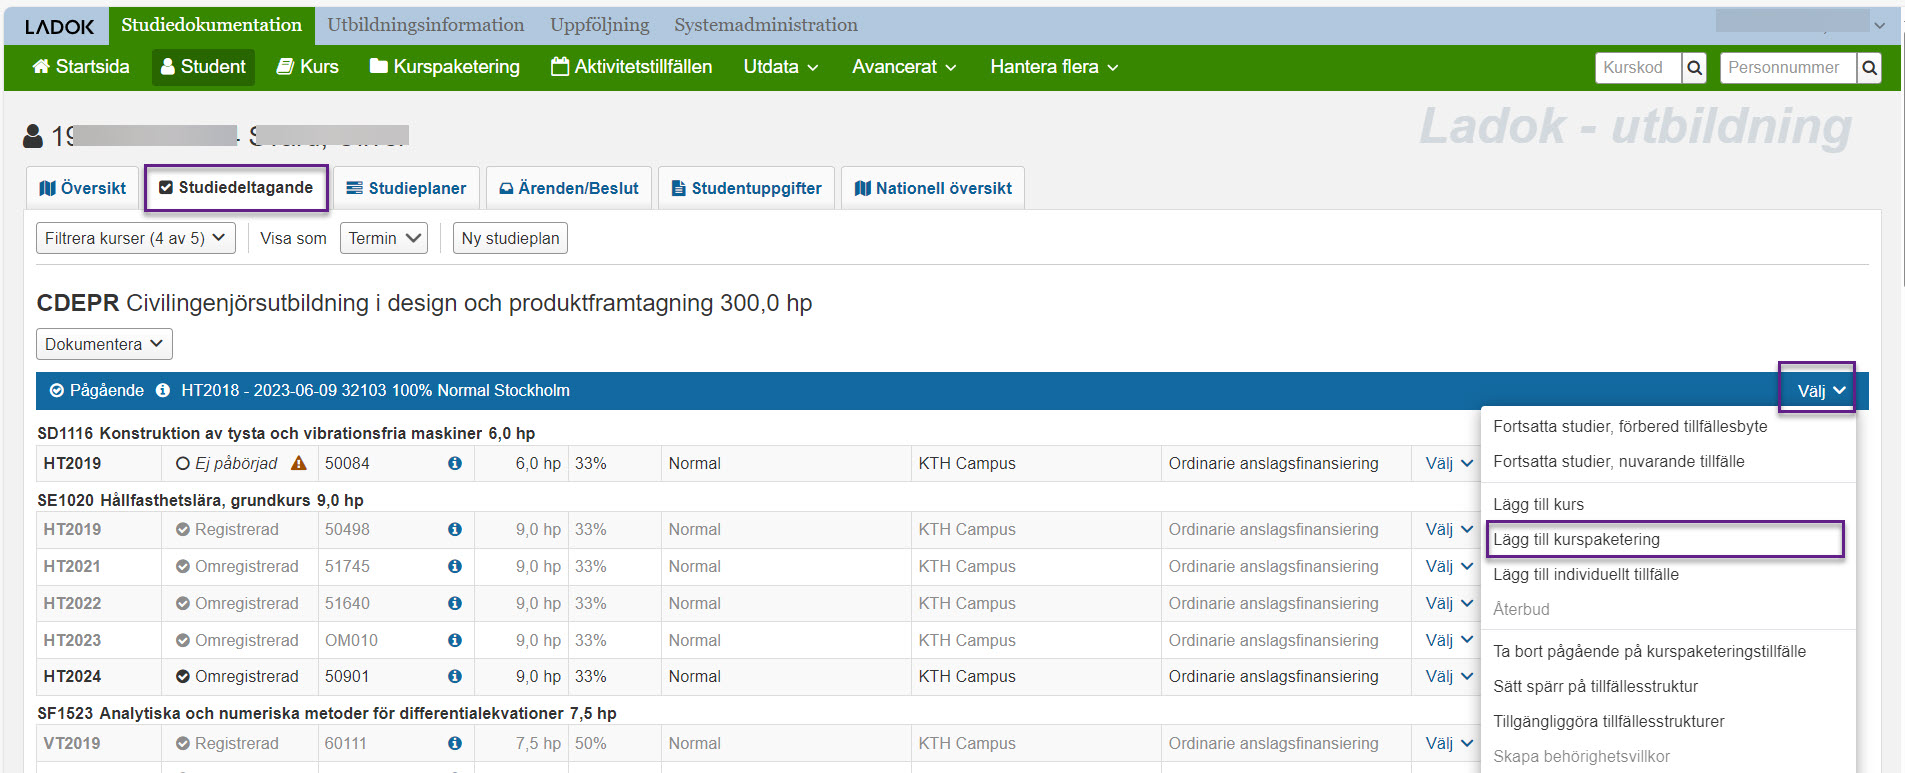This screenshot has height=773, width=1905.
Task: Click the LADOK logo
Action: click(59, 27)
